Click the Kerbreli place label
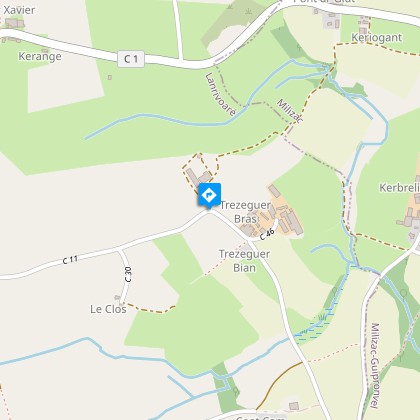The height and width of the screenshot is (420, 420). [399, 188]
